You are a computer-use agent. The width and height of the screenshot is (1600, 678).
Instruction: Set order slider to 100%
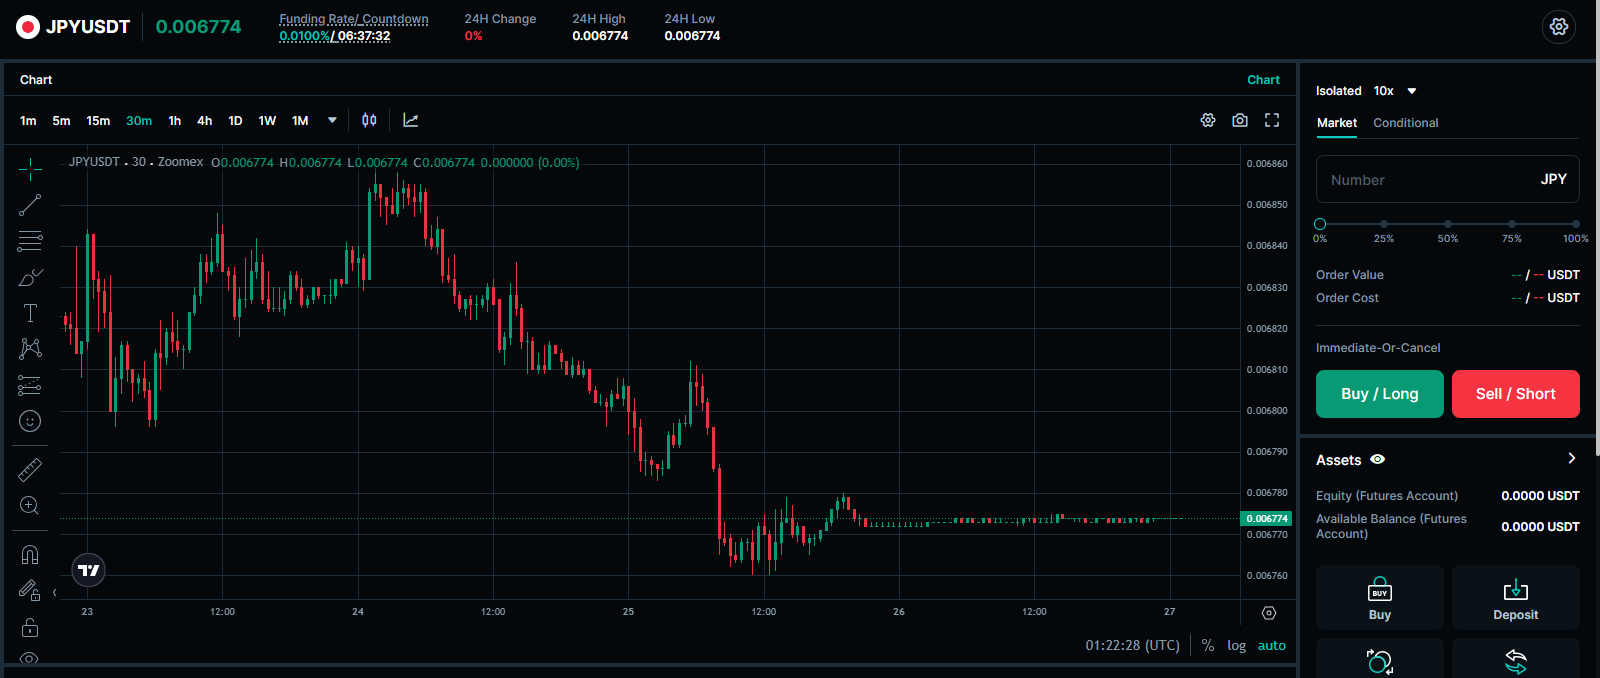click(1575, 224)
